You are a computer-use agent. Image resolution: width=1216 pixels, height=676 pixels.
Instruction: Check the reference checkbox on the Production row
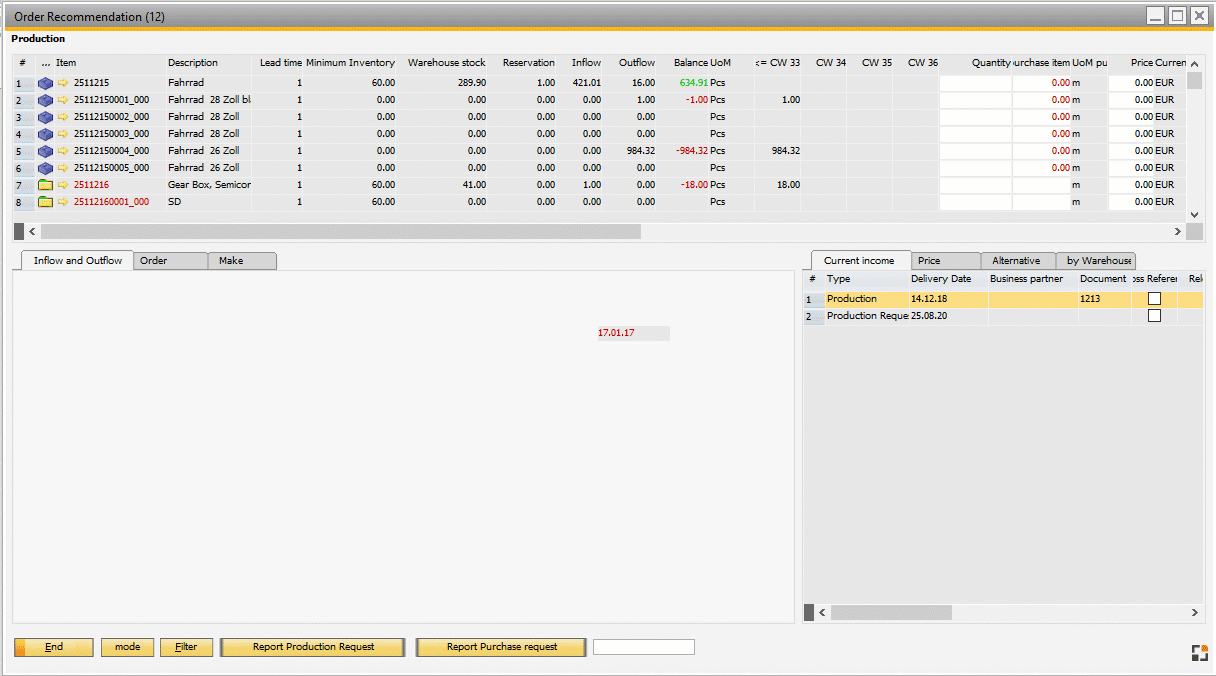1155,298
